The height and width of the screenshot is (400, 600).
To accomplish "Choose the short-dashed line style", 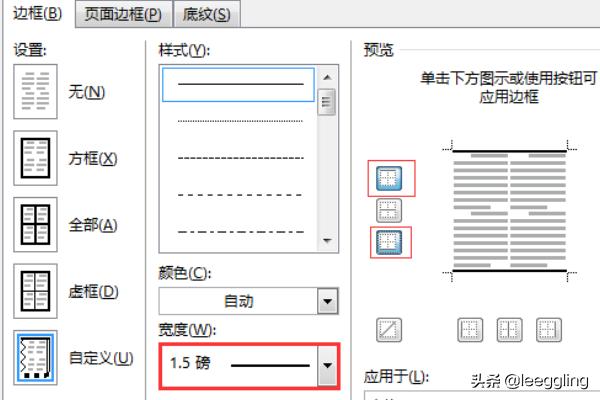I will tap(240, 158).
